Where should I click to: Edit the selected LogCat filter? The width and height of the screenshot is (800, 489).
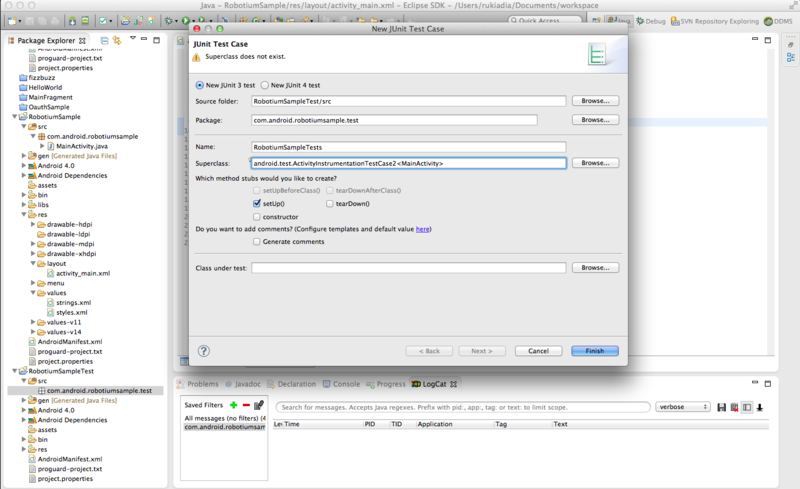[259, 405]
